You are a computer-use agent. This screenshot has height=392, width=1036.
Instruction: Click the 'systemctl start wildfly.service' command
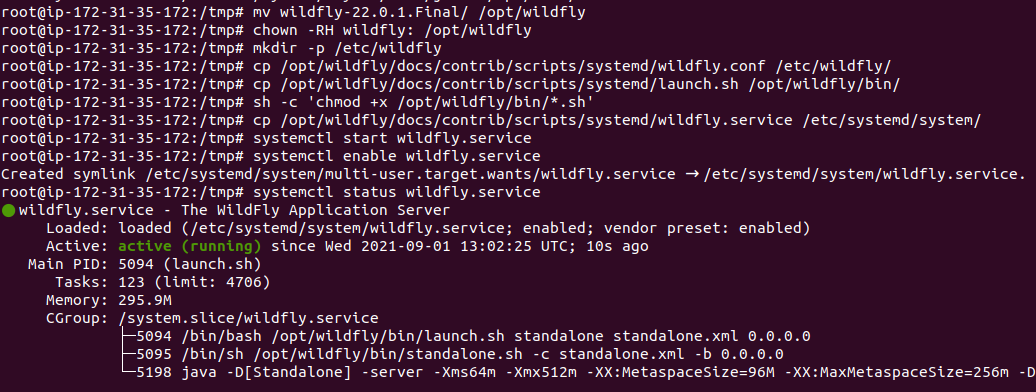click(x=392, y=139)
